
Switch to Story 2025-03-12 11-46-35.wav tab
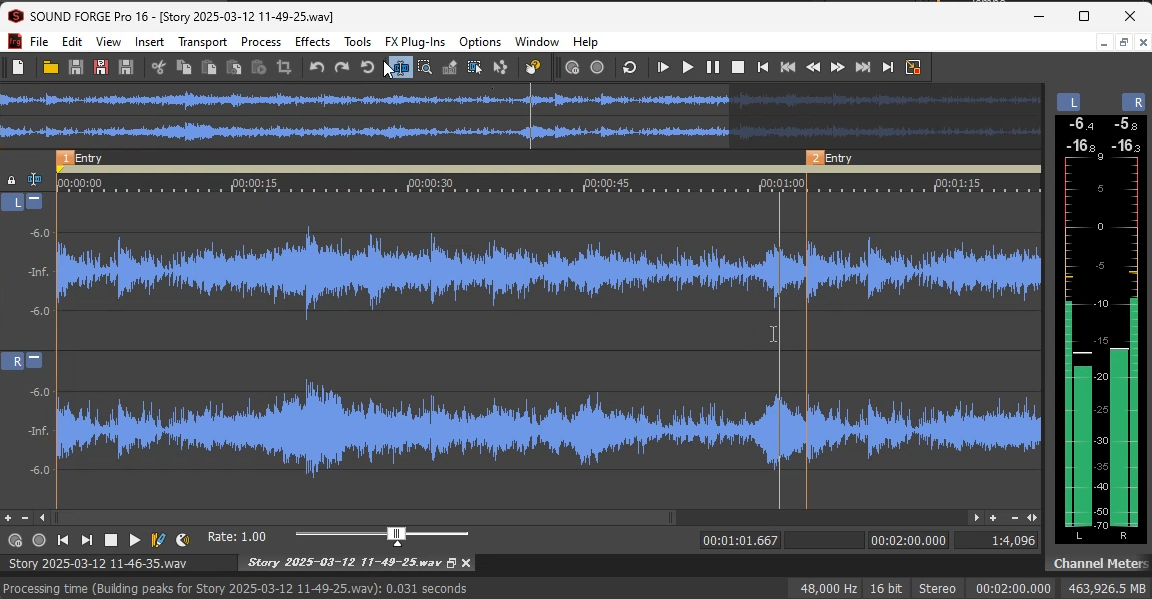98,564
